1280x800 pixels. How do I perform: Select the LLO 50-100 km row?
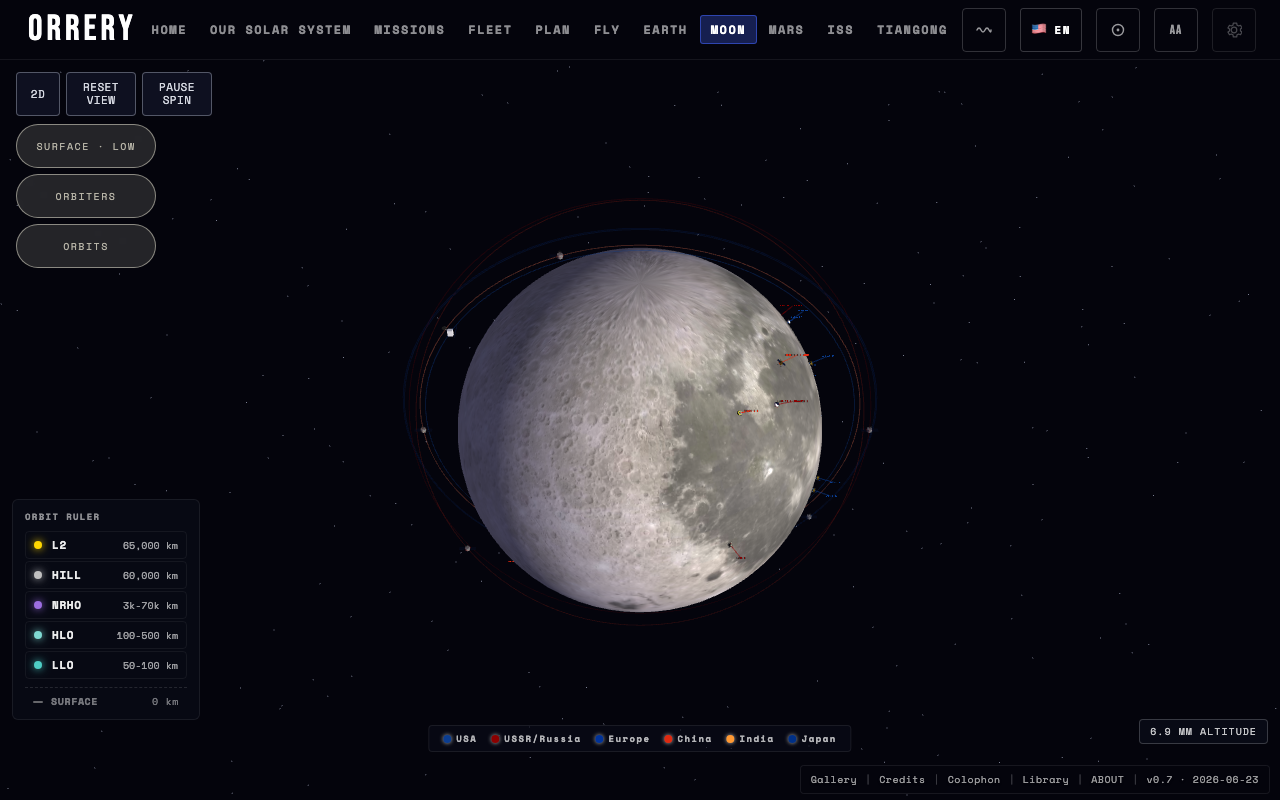[x=106, y=665]
